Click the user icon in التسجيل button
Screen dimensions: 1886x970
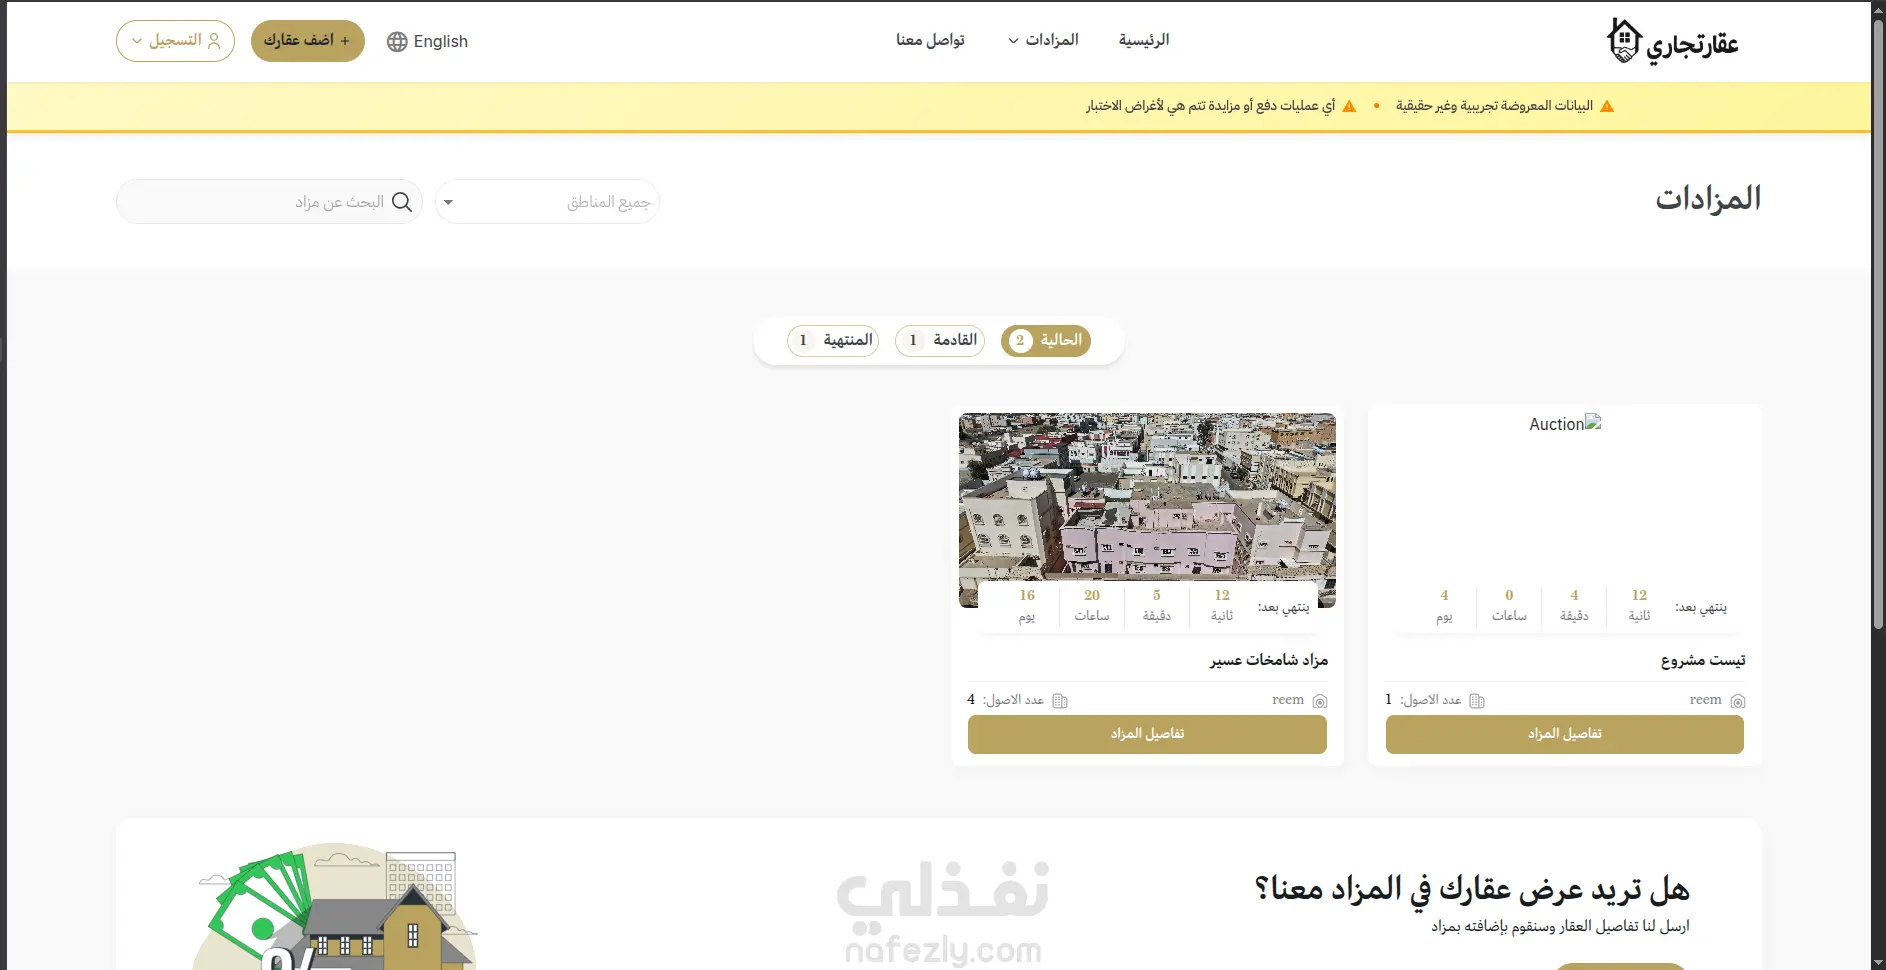click(x=214, y=41)
